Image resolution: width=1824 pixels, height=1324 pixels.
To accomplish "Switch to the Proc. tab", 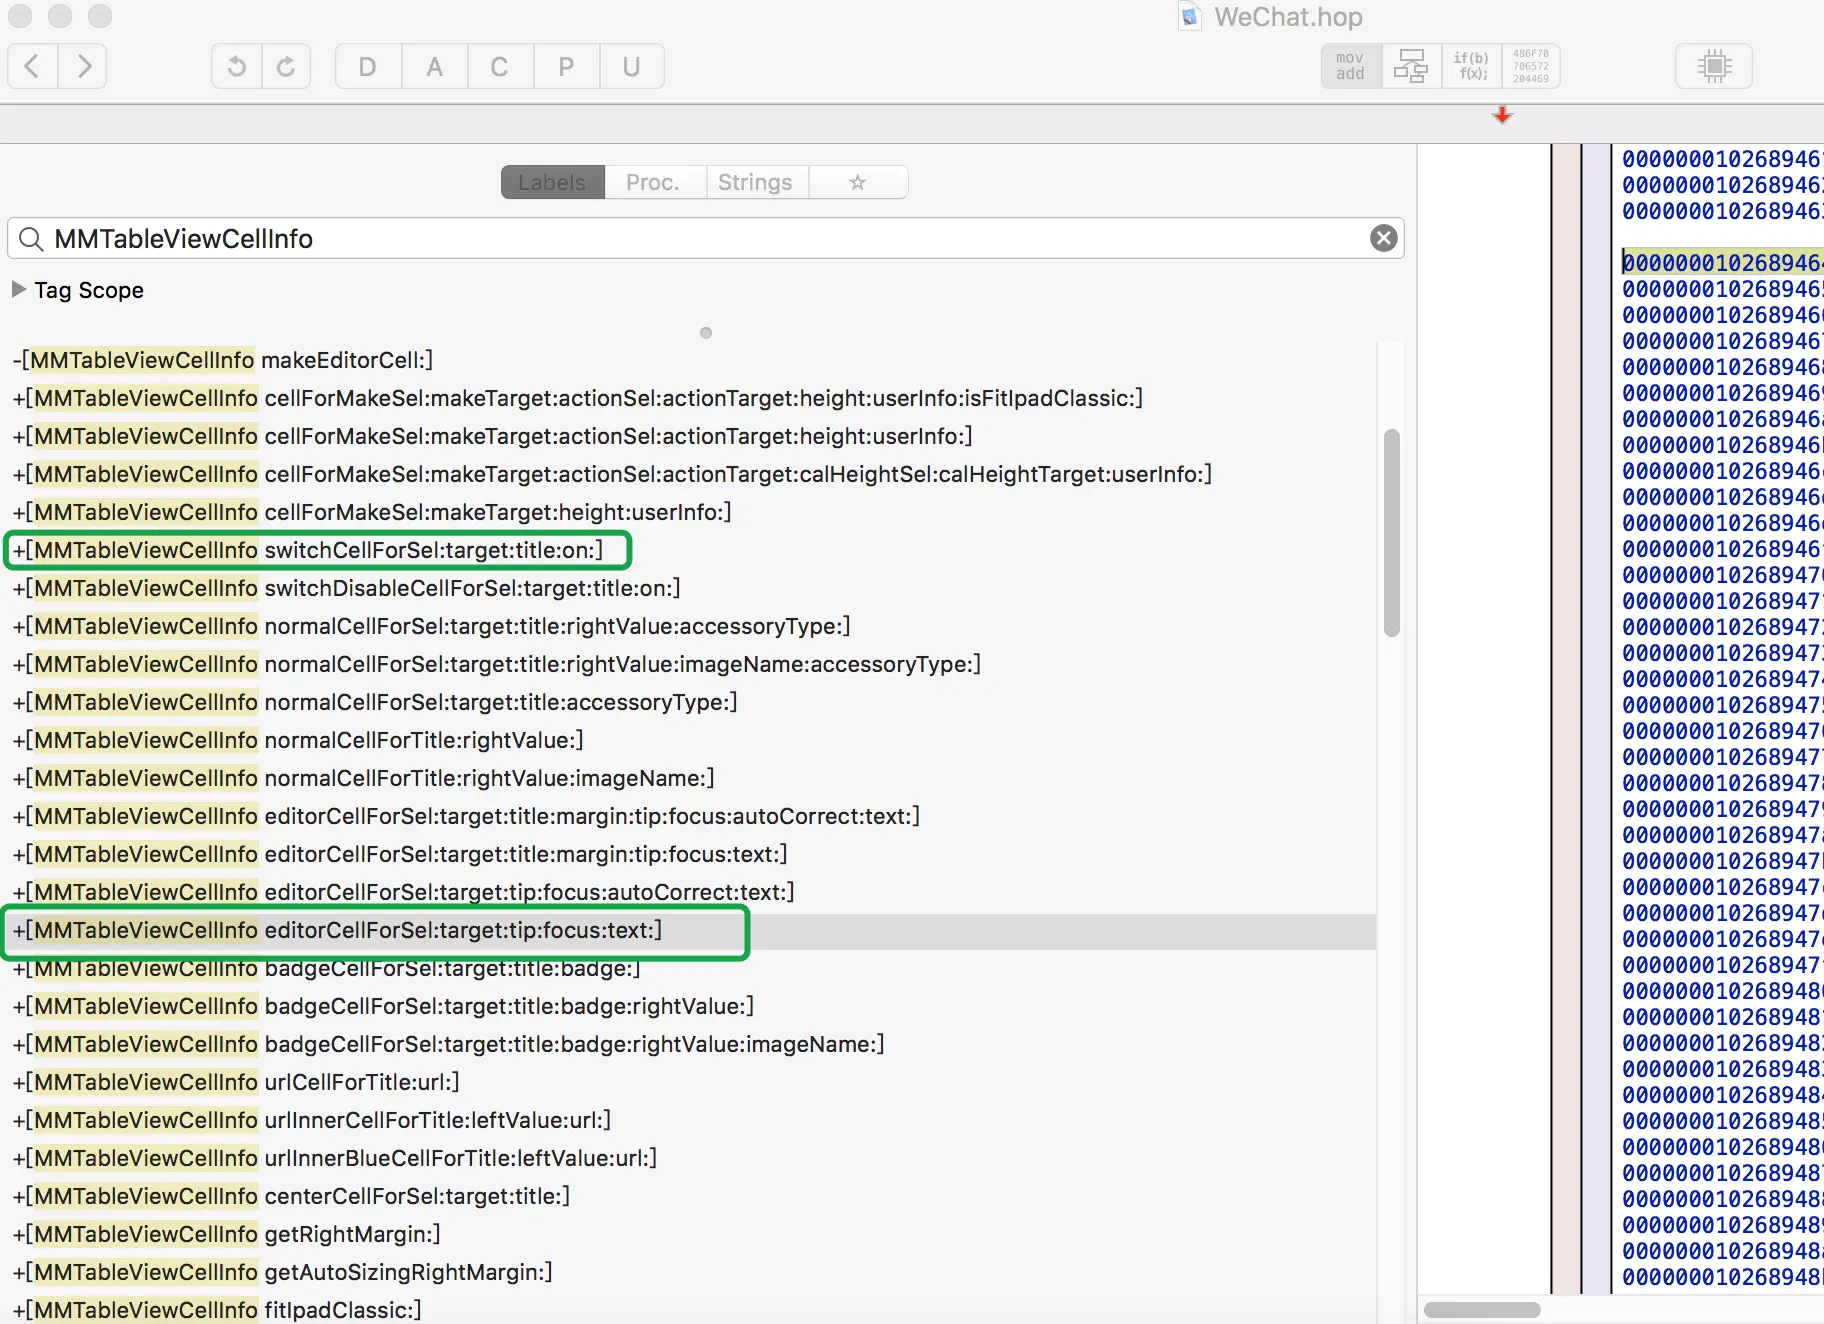I will click(x=653, y=182).
